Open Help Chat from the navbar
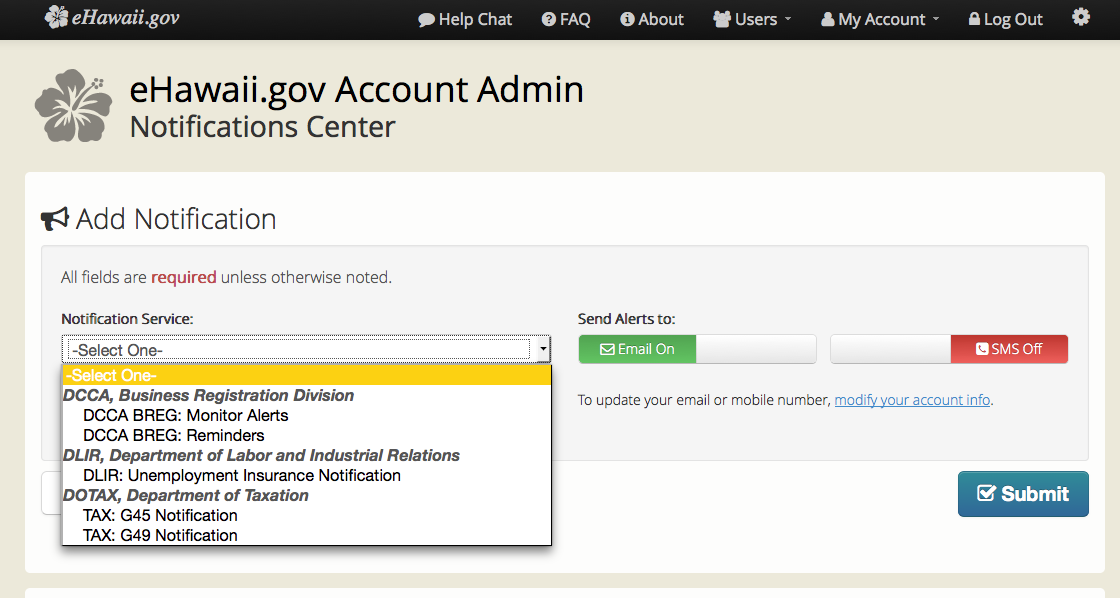 click(x=465, y=19)
